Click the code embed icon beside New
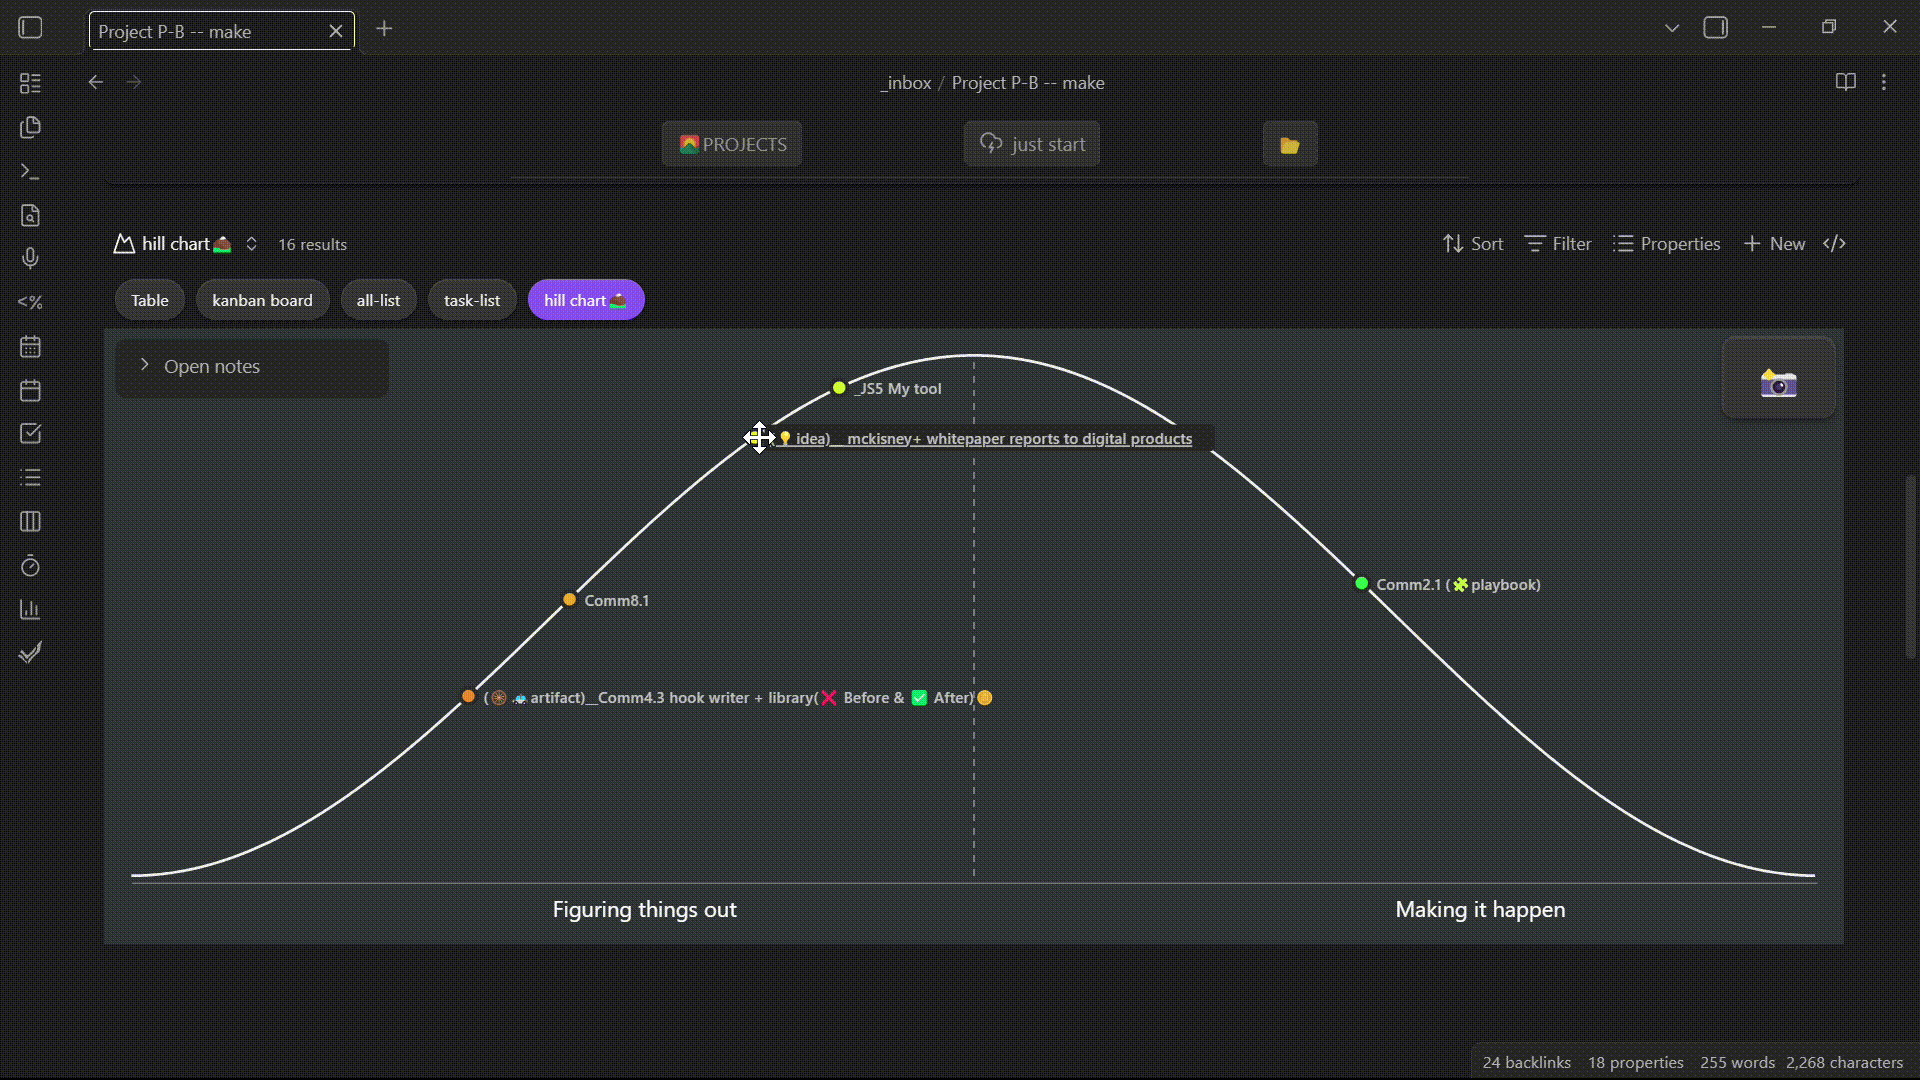 (1834, 244)
